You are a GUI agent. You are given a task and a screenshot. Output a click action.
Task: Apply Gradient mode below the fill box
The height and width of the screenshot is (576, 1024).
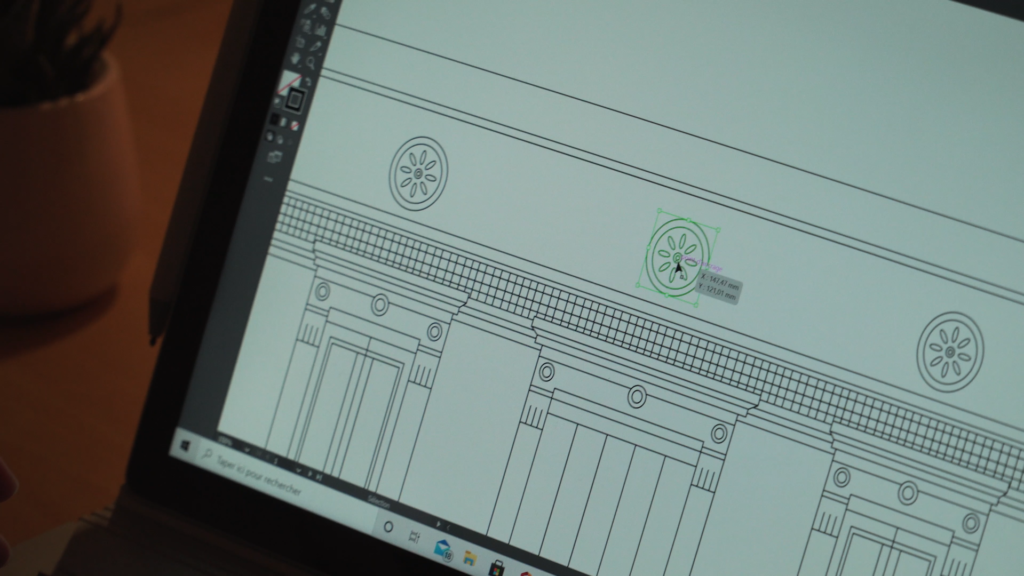tap(284, 122)
